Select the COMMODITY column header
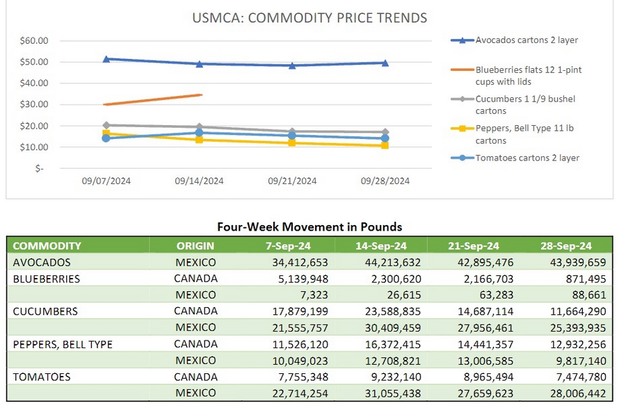The width and height of the screenshot is (626, 417). [48, 245]
